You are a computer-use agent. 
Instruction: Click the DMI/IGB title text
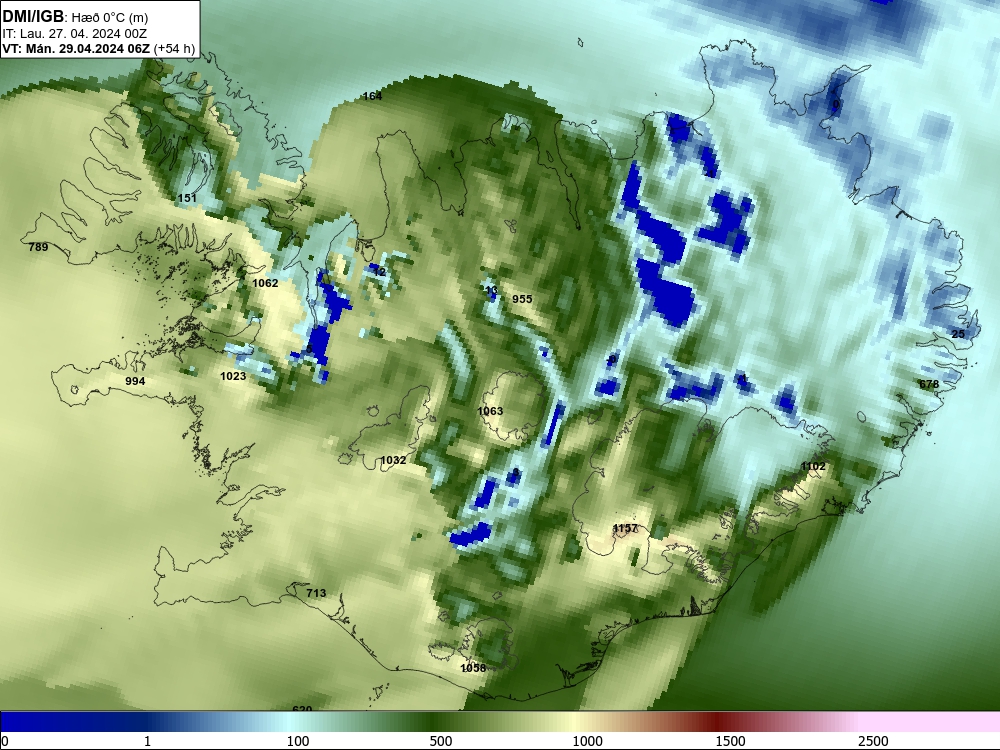[33, 16]
